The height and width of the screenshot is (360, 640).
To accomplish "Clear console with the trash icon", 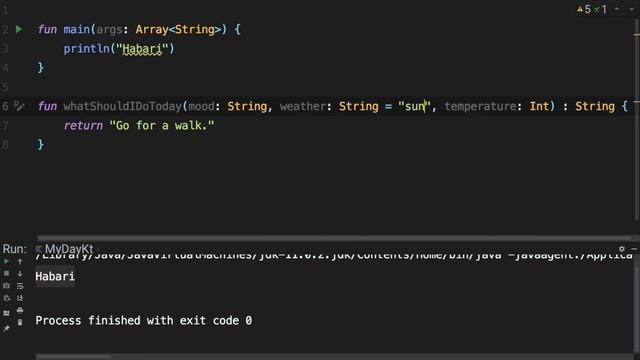I will pos(20,323).
